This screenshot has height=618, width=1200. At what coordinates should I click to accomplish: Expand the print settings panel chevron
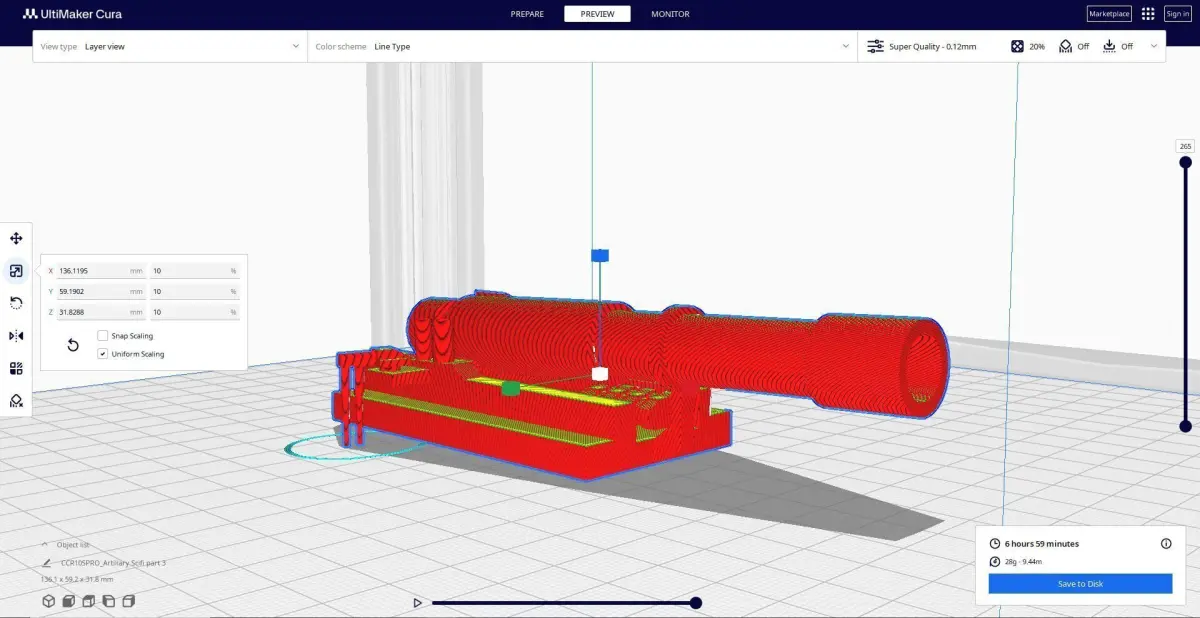tap(1154, 46)
